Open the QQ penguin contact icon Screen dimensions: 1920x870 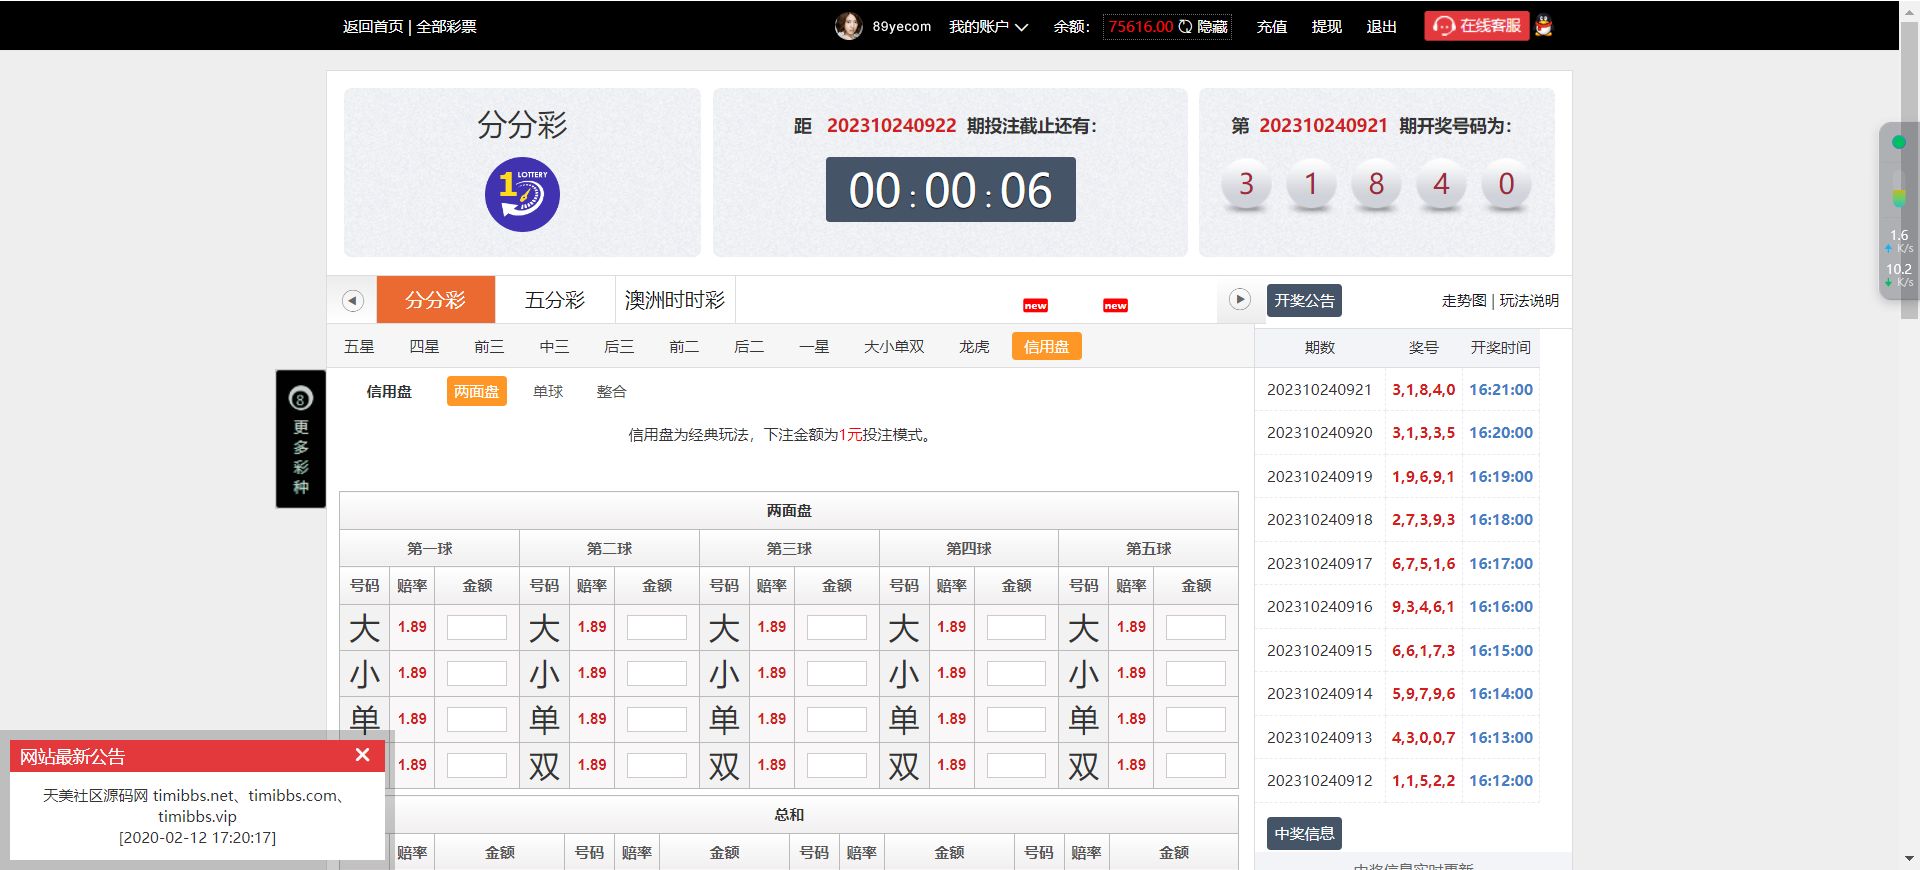[x=1544, y=26]
